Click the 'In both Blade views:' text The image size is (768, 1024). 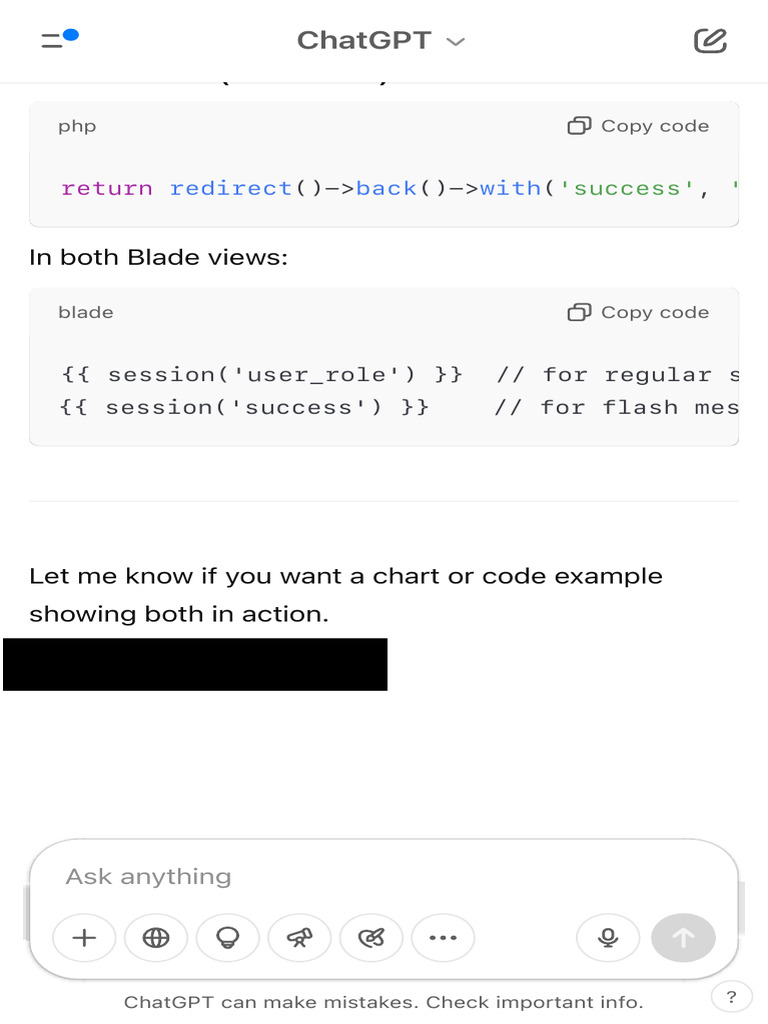click(x=158, y=257)
